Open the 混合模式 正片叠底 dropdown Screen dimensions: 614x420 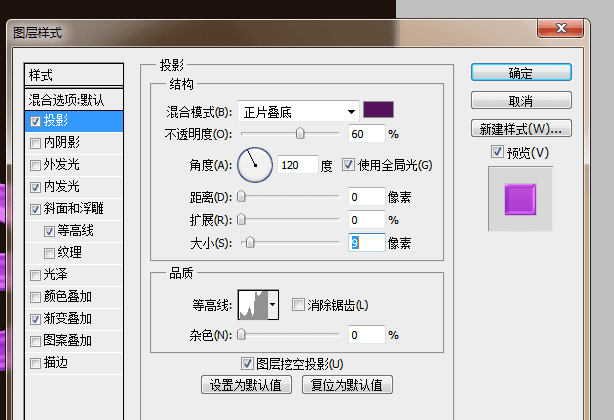(298, 112)
